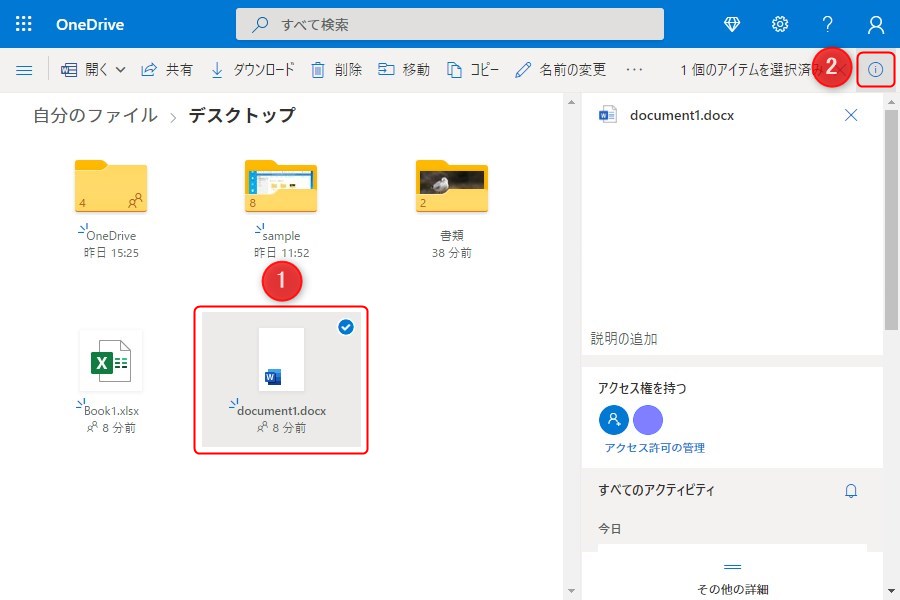Click the premium diamond icon
Screen dimensions: 900x600
coord(731,24)
